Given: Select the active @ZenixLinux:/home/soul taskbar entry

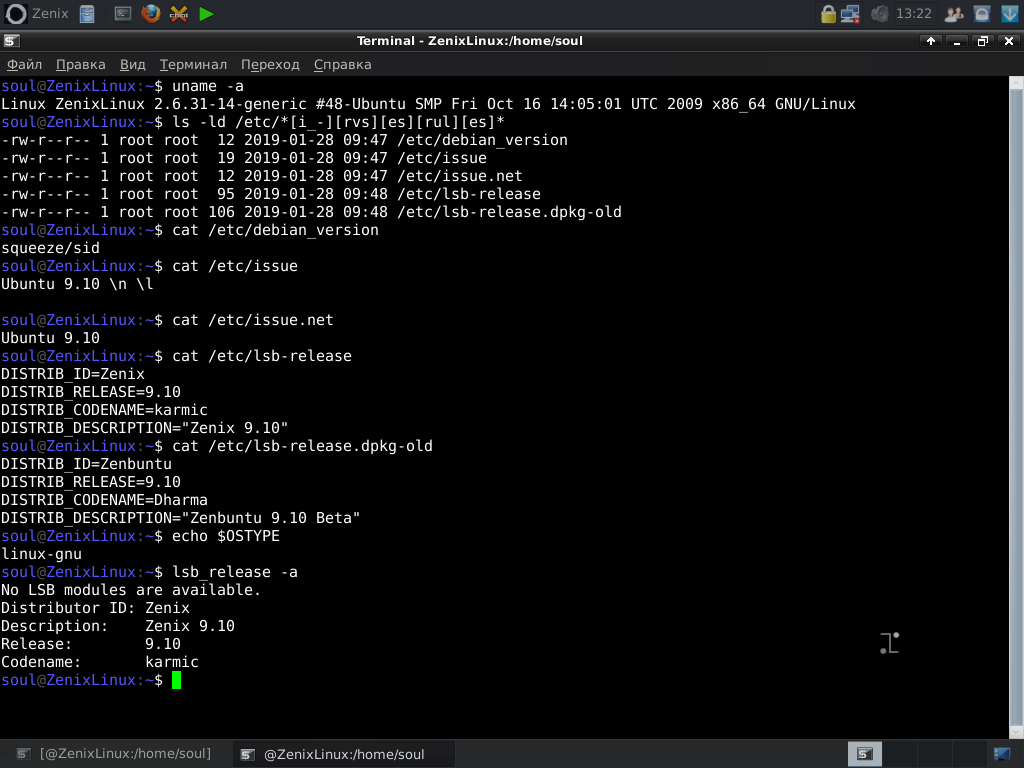Looking at the screenshot, I should (x=344, y=754).
